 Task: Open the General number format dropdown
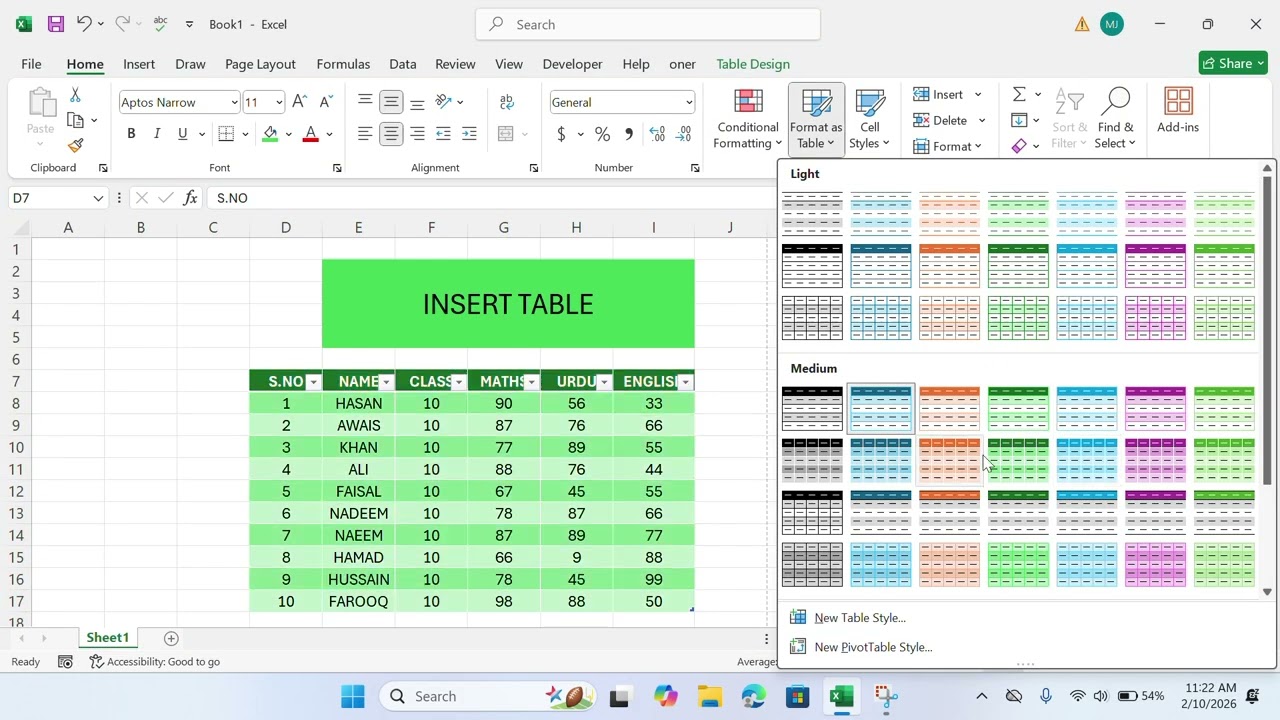(x=689, y=102)
